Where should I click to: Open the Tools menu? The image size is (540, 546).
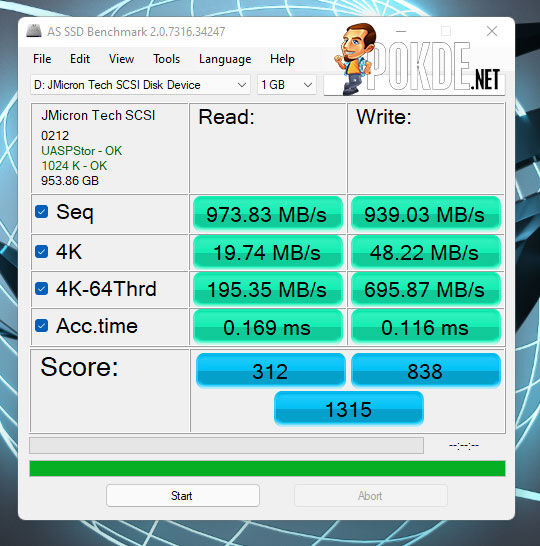(x=166, y=59)
